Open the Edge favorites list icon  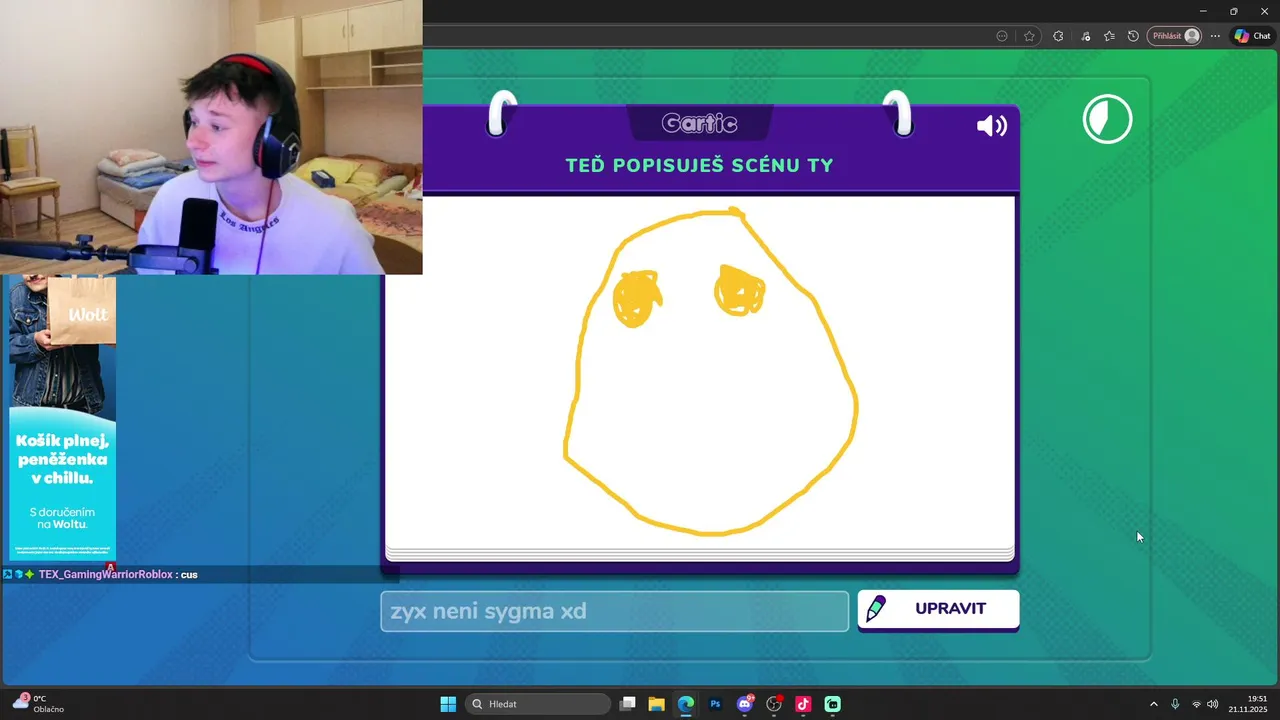1109,36
